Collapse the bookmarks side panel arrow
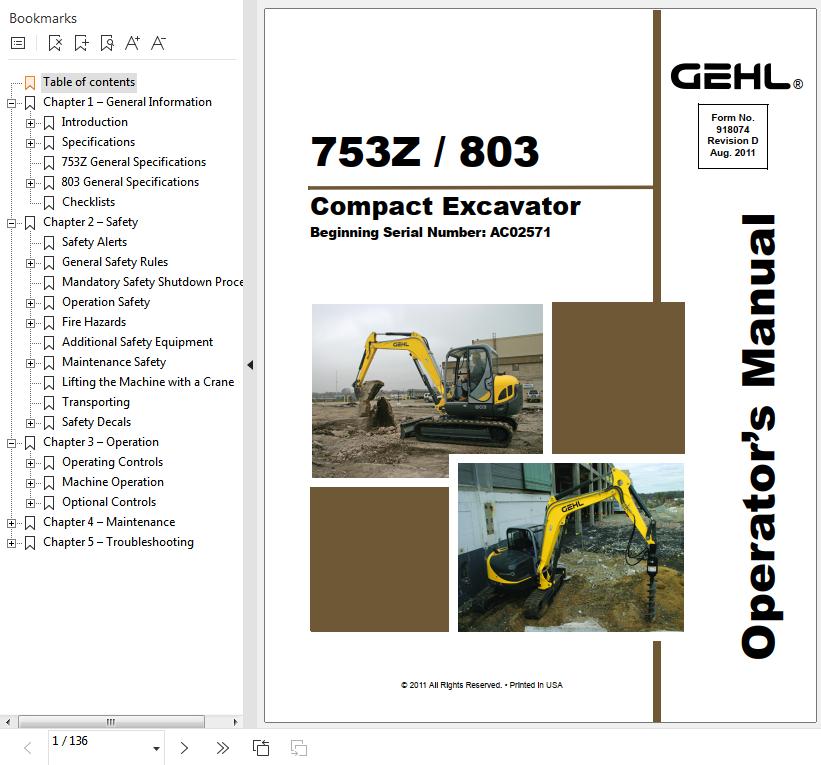This screenshot has height=765, width=821. coord(250,365)
